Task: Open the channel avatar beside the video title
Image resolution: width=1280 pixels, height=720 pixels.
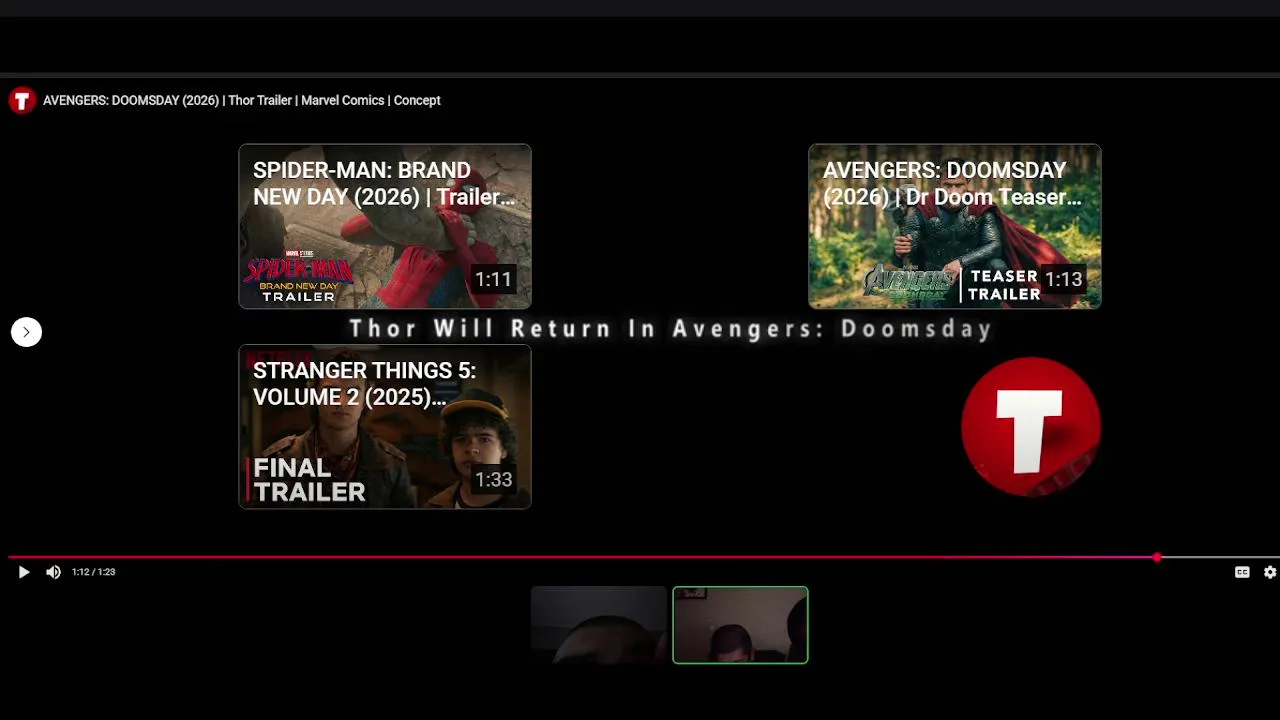Action: (x=22, y=100)
